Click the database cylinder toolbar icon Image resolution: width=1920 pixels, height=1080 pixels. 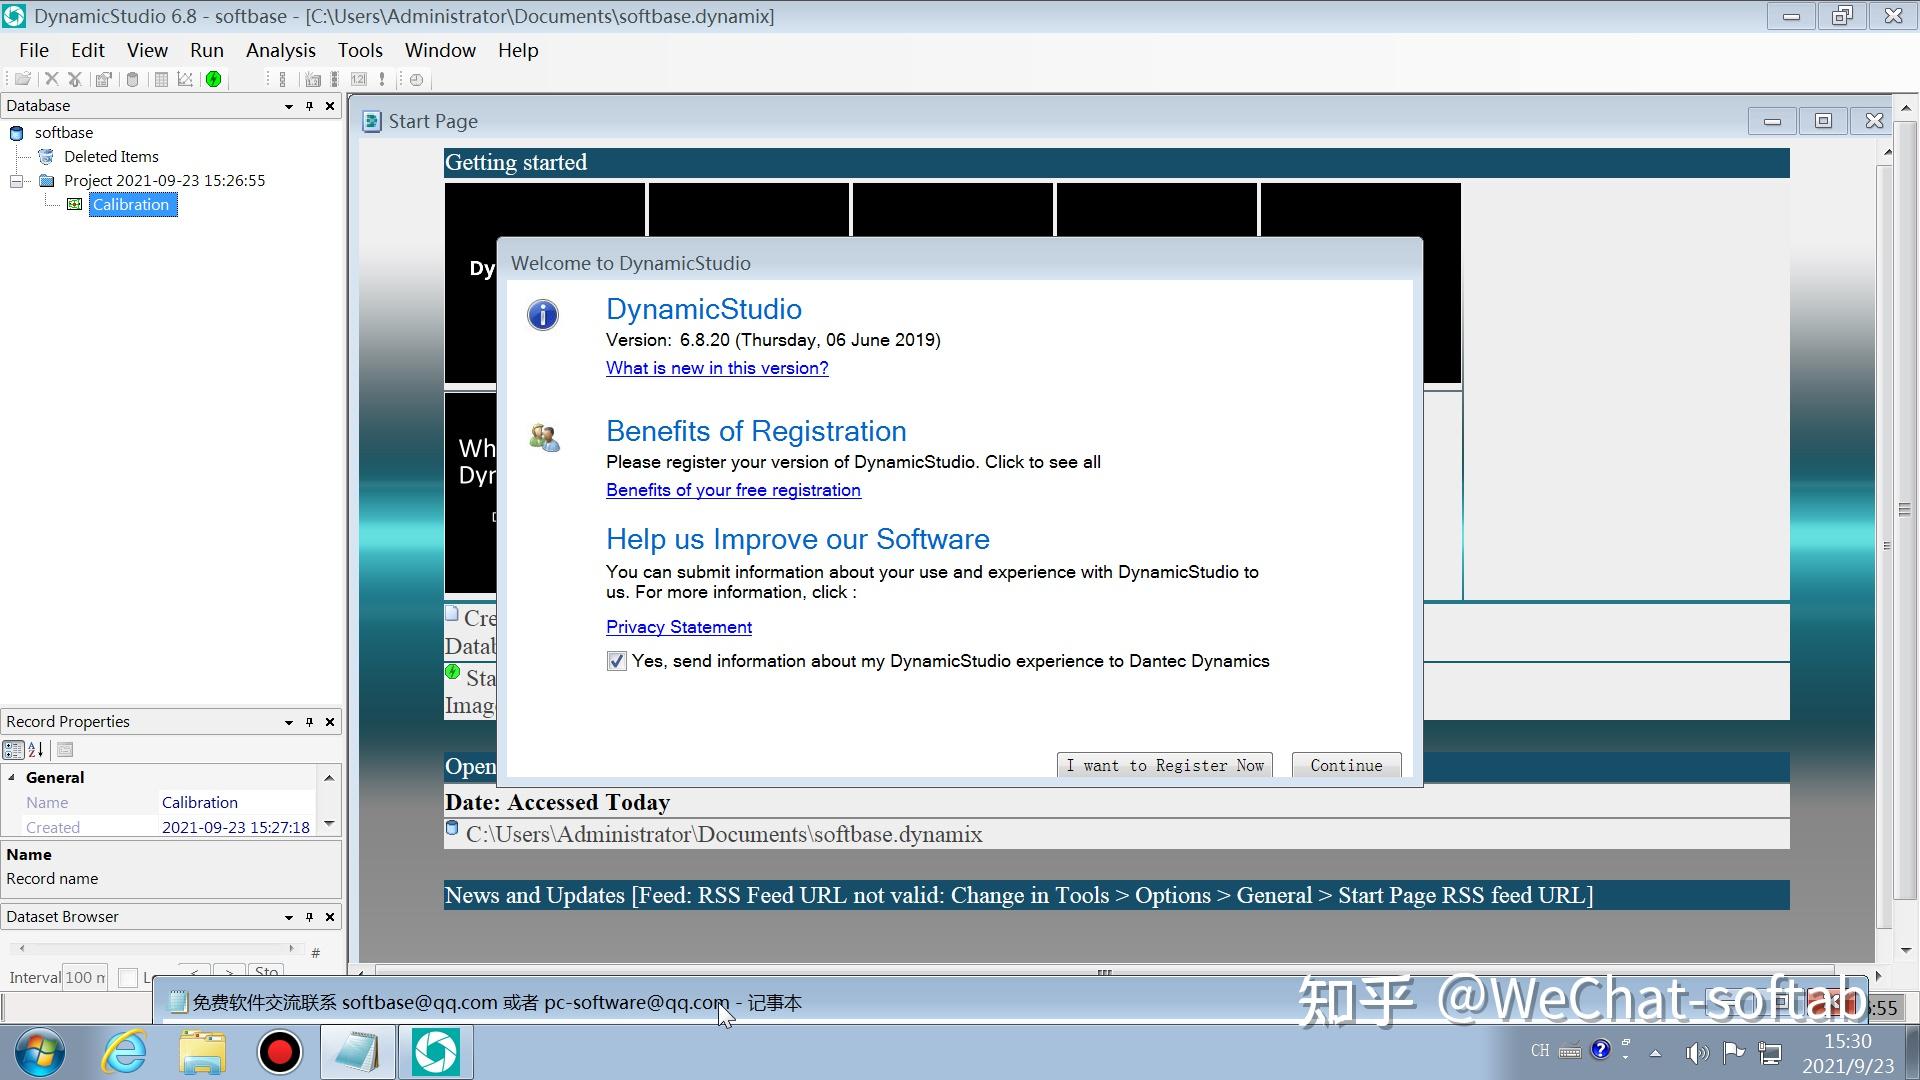point(132,79)
